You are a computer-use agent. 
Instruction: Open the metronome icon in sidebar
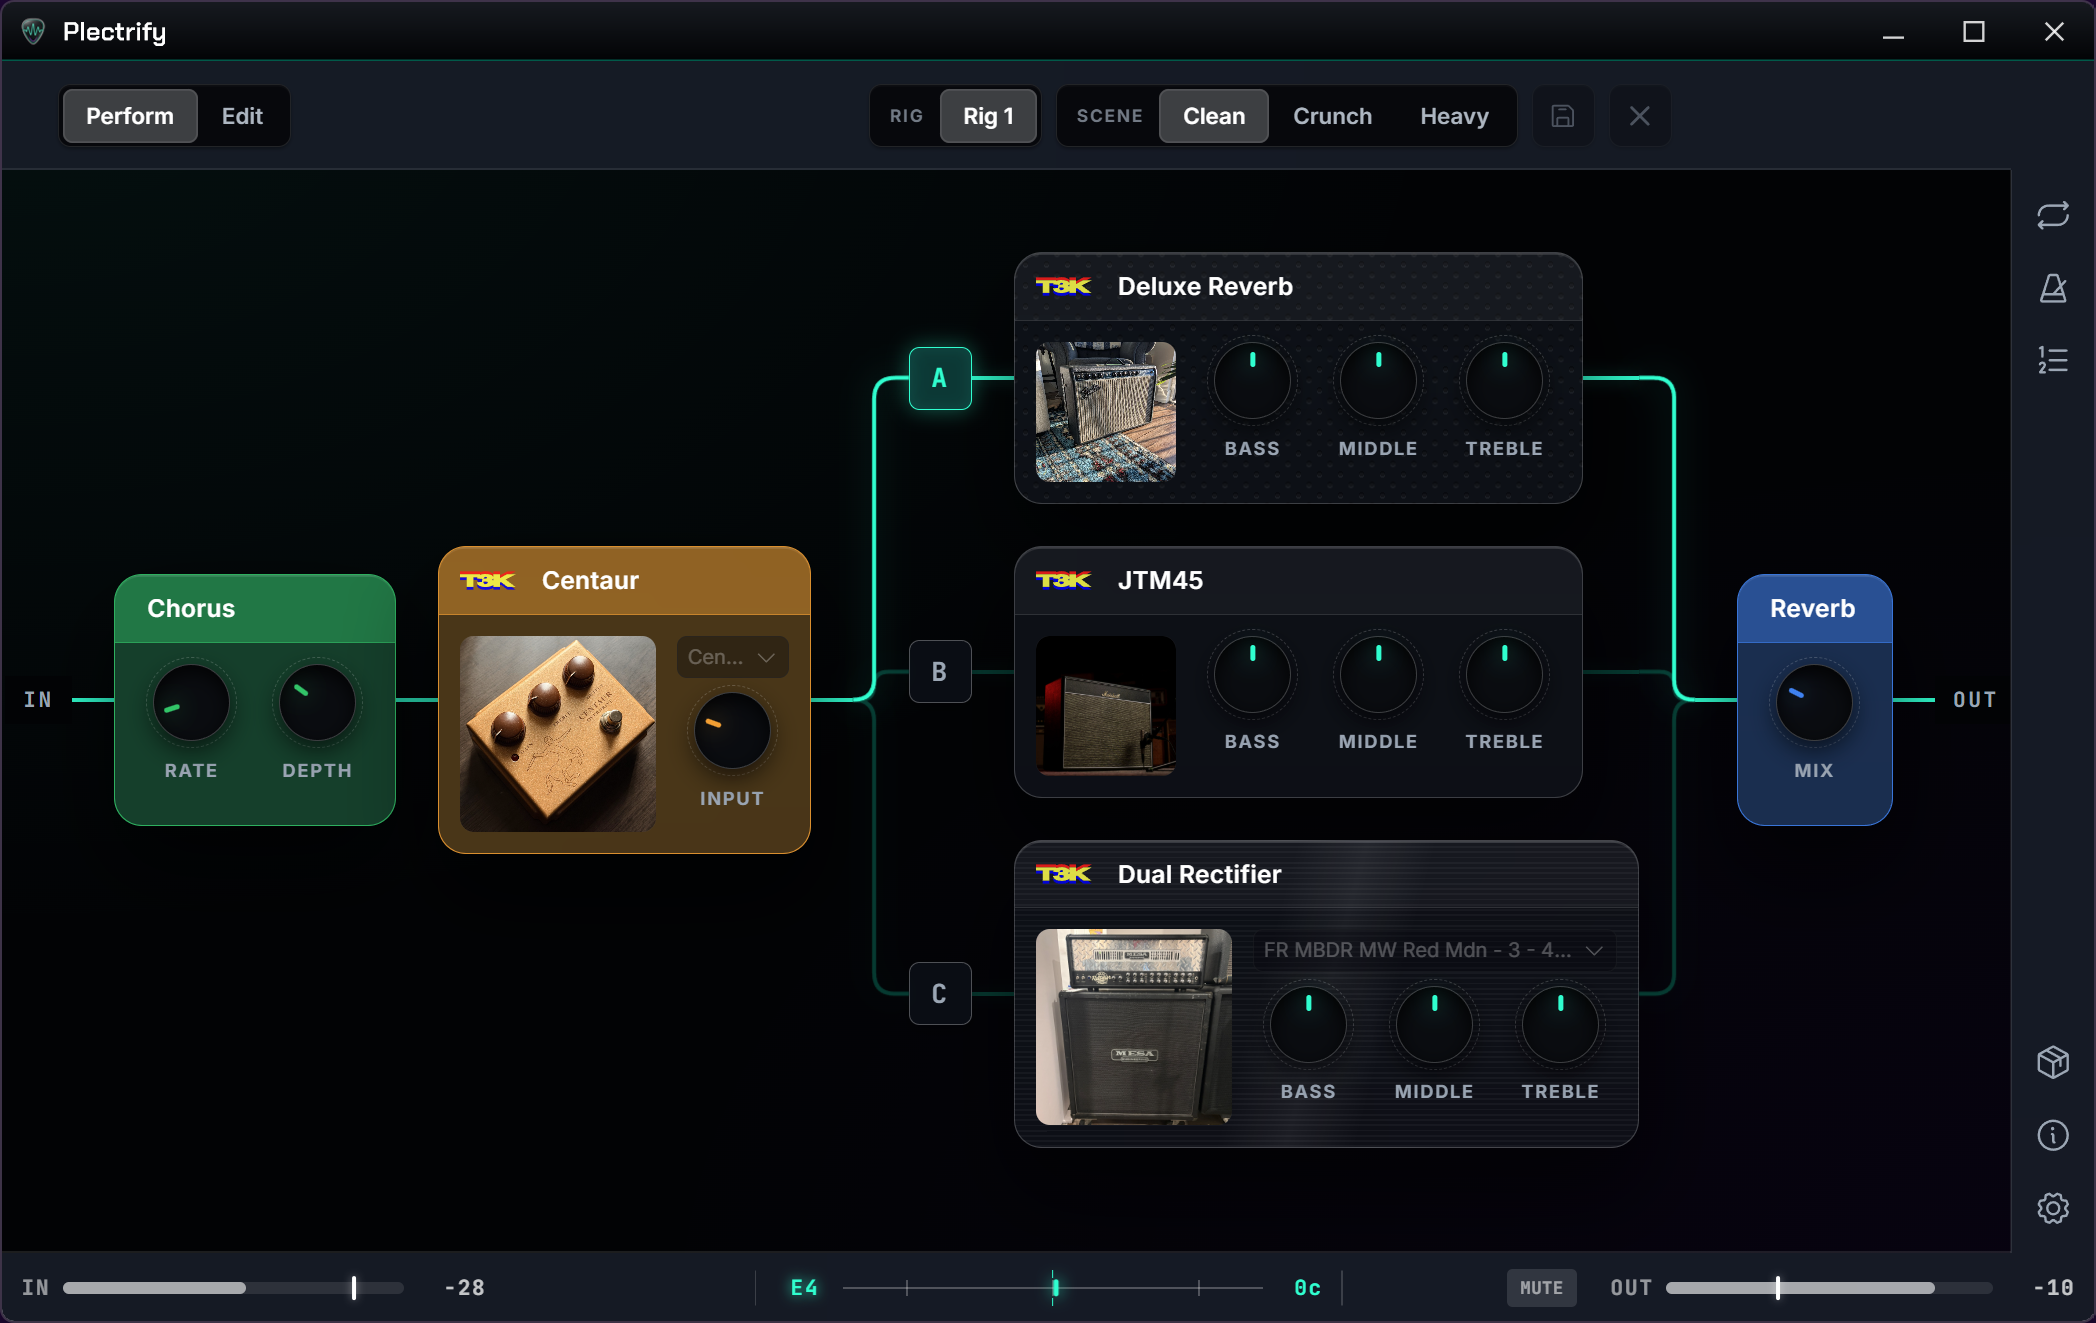[x=2053, y=288]
